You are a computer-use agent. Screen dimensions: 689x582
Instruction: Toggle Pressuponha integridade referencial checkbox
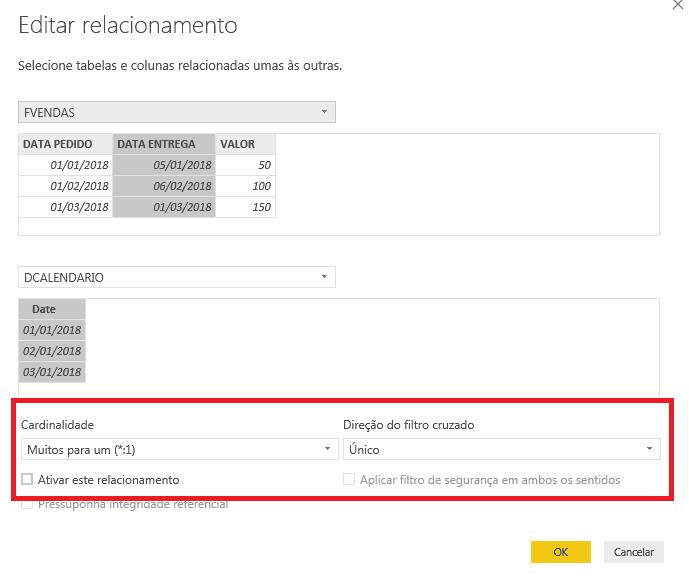(x=27, y=504)
